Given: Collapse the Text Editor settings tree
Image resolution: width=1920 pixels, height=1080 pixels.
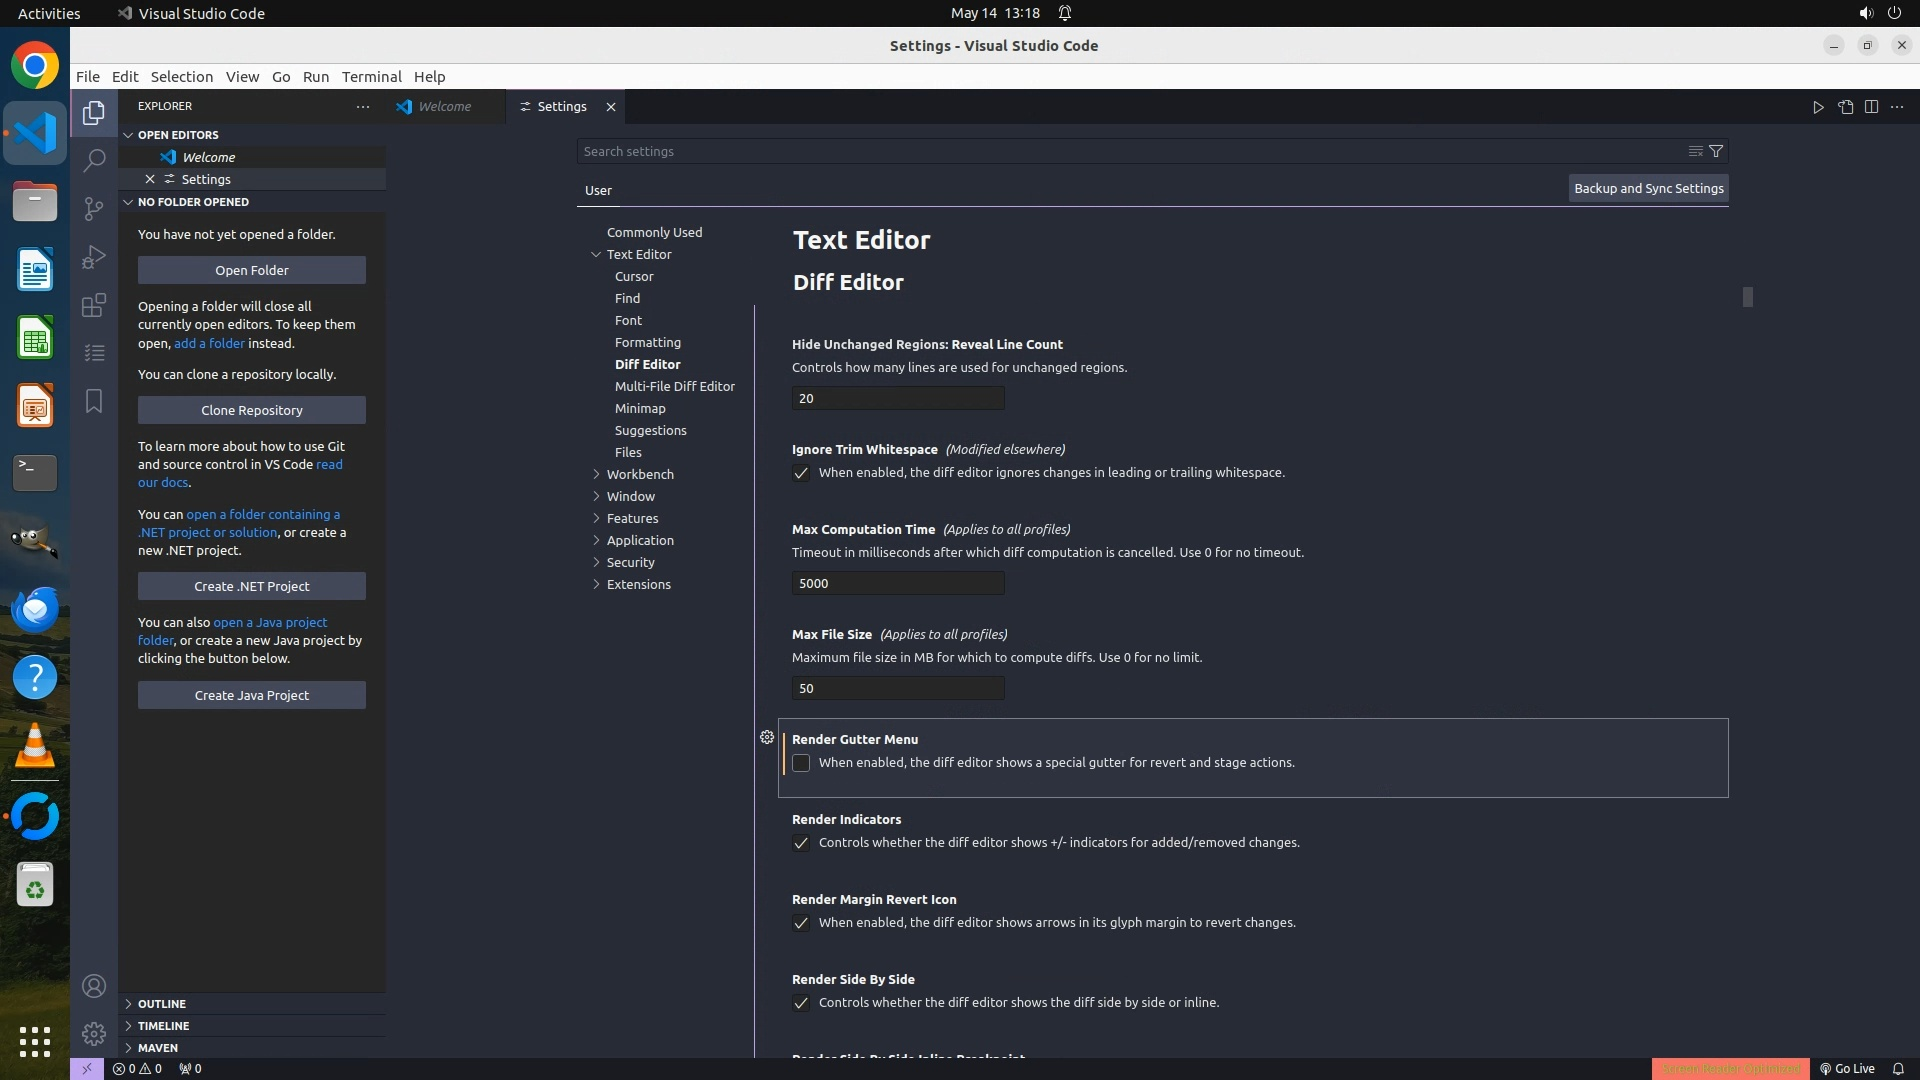Looking at the screenshot, I should point(596,254).
